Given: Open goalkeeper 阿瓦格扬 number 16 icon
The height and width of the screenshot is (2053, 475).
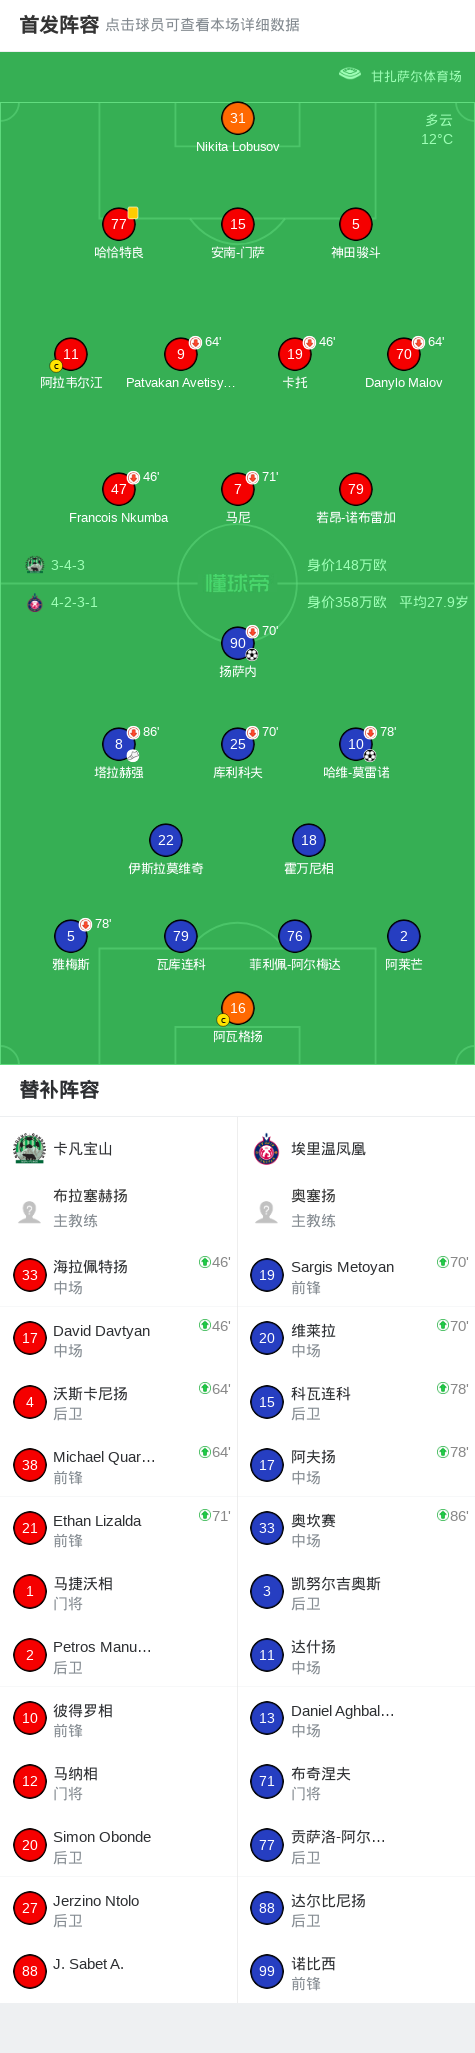Looking at the screenshot, I should point(237,1008).
